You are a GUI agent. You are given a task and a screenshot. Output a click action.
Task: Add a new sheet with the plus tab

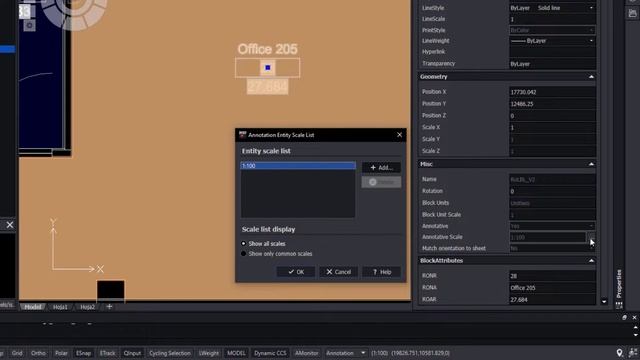tap(109, 307)
